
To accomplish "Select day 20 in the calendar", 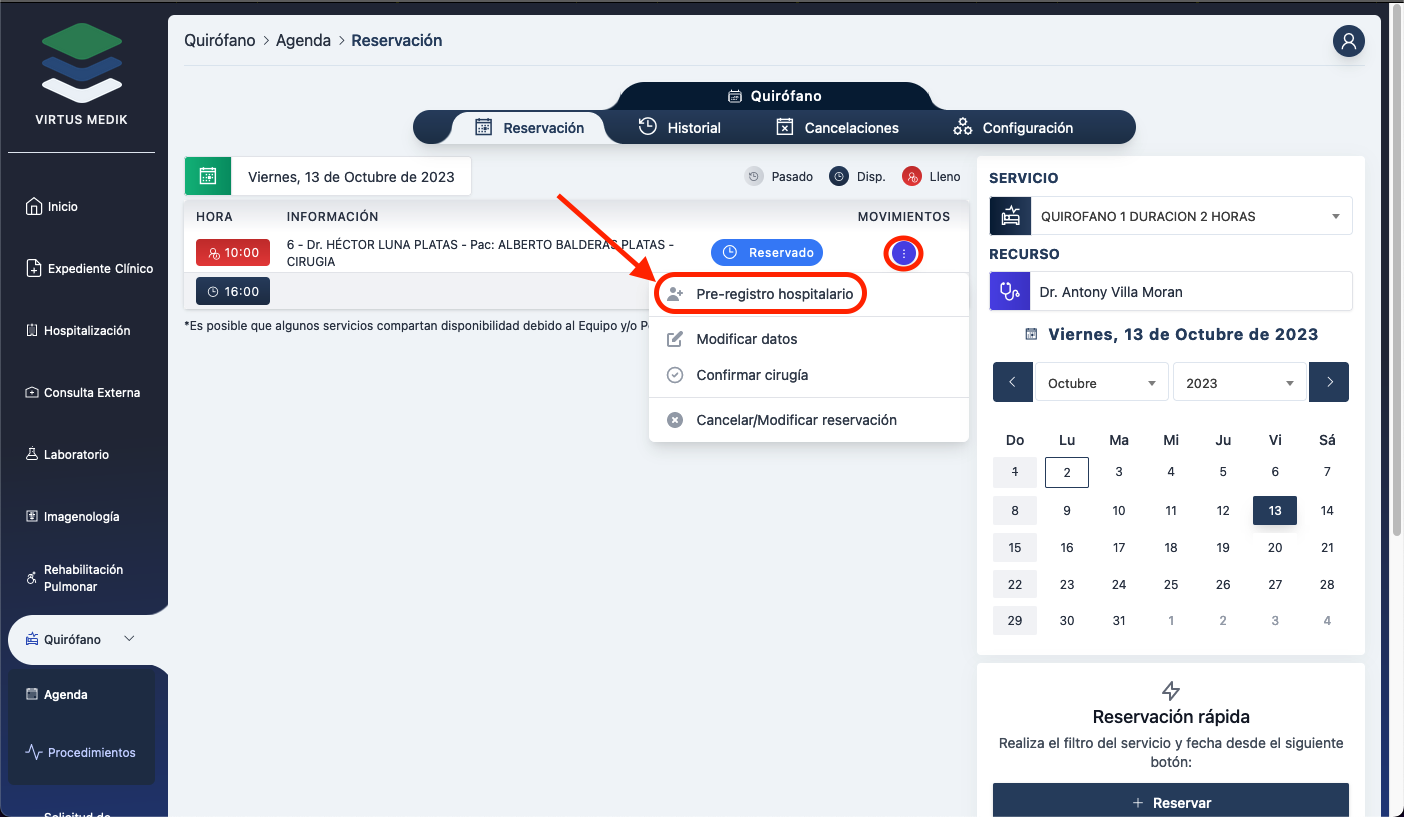I will click(x=1274, y=548).
